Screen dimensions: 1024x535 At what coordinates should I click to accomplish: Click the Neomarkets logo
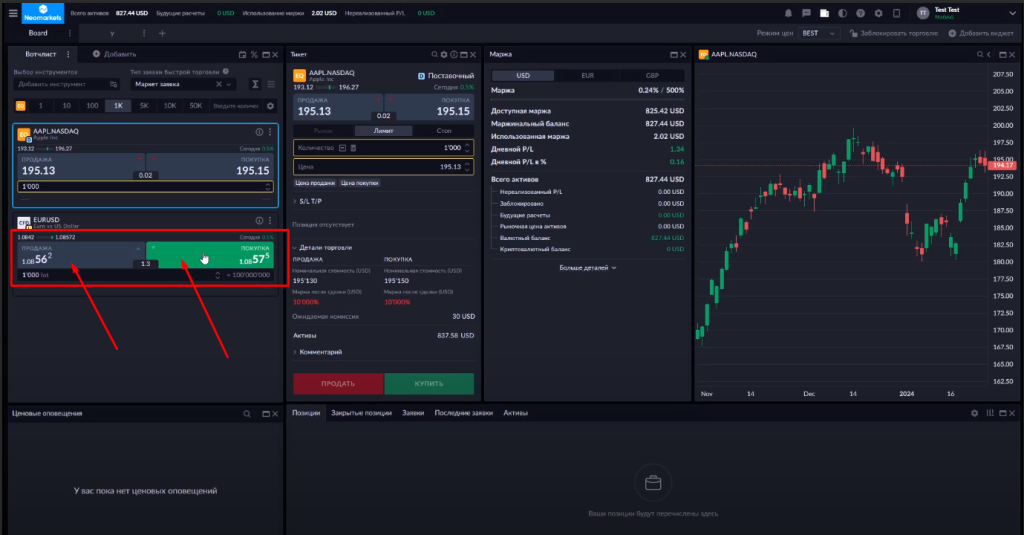pos(42,13)
